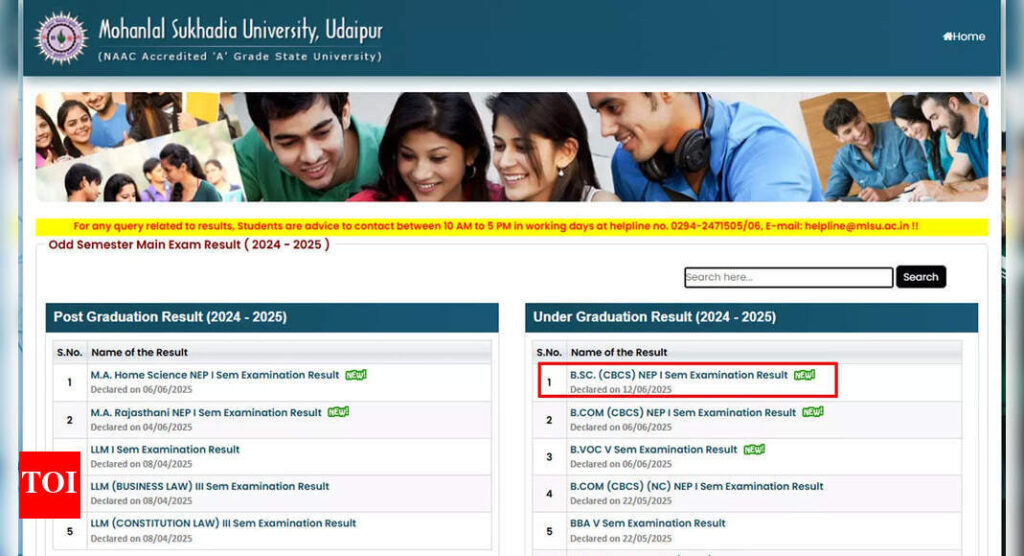This screenshot has height=556, width=1024.
Task: Open M.A. Home Science NEP I Sem result
Action: pos(215,375)
